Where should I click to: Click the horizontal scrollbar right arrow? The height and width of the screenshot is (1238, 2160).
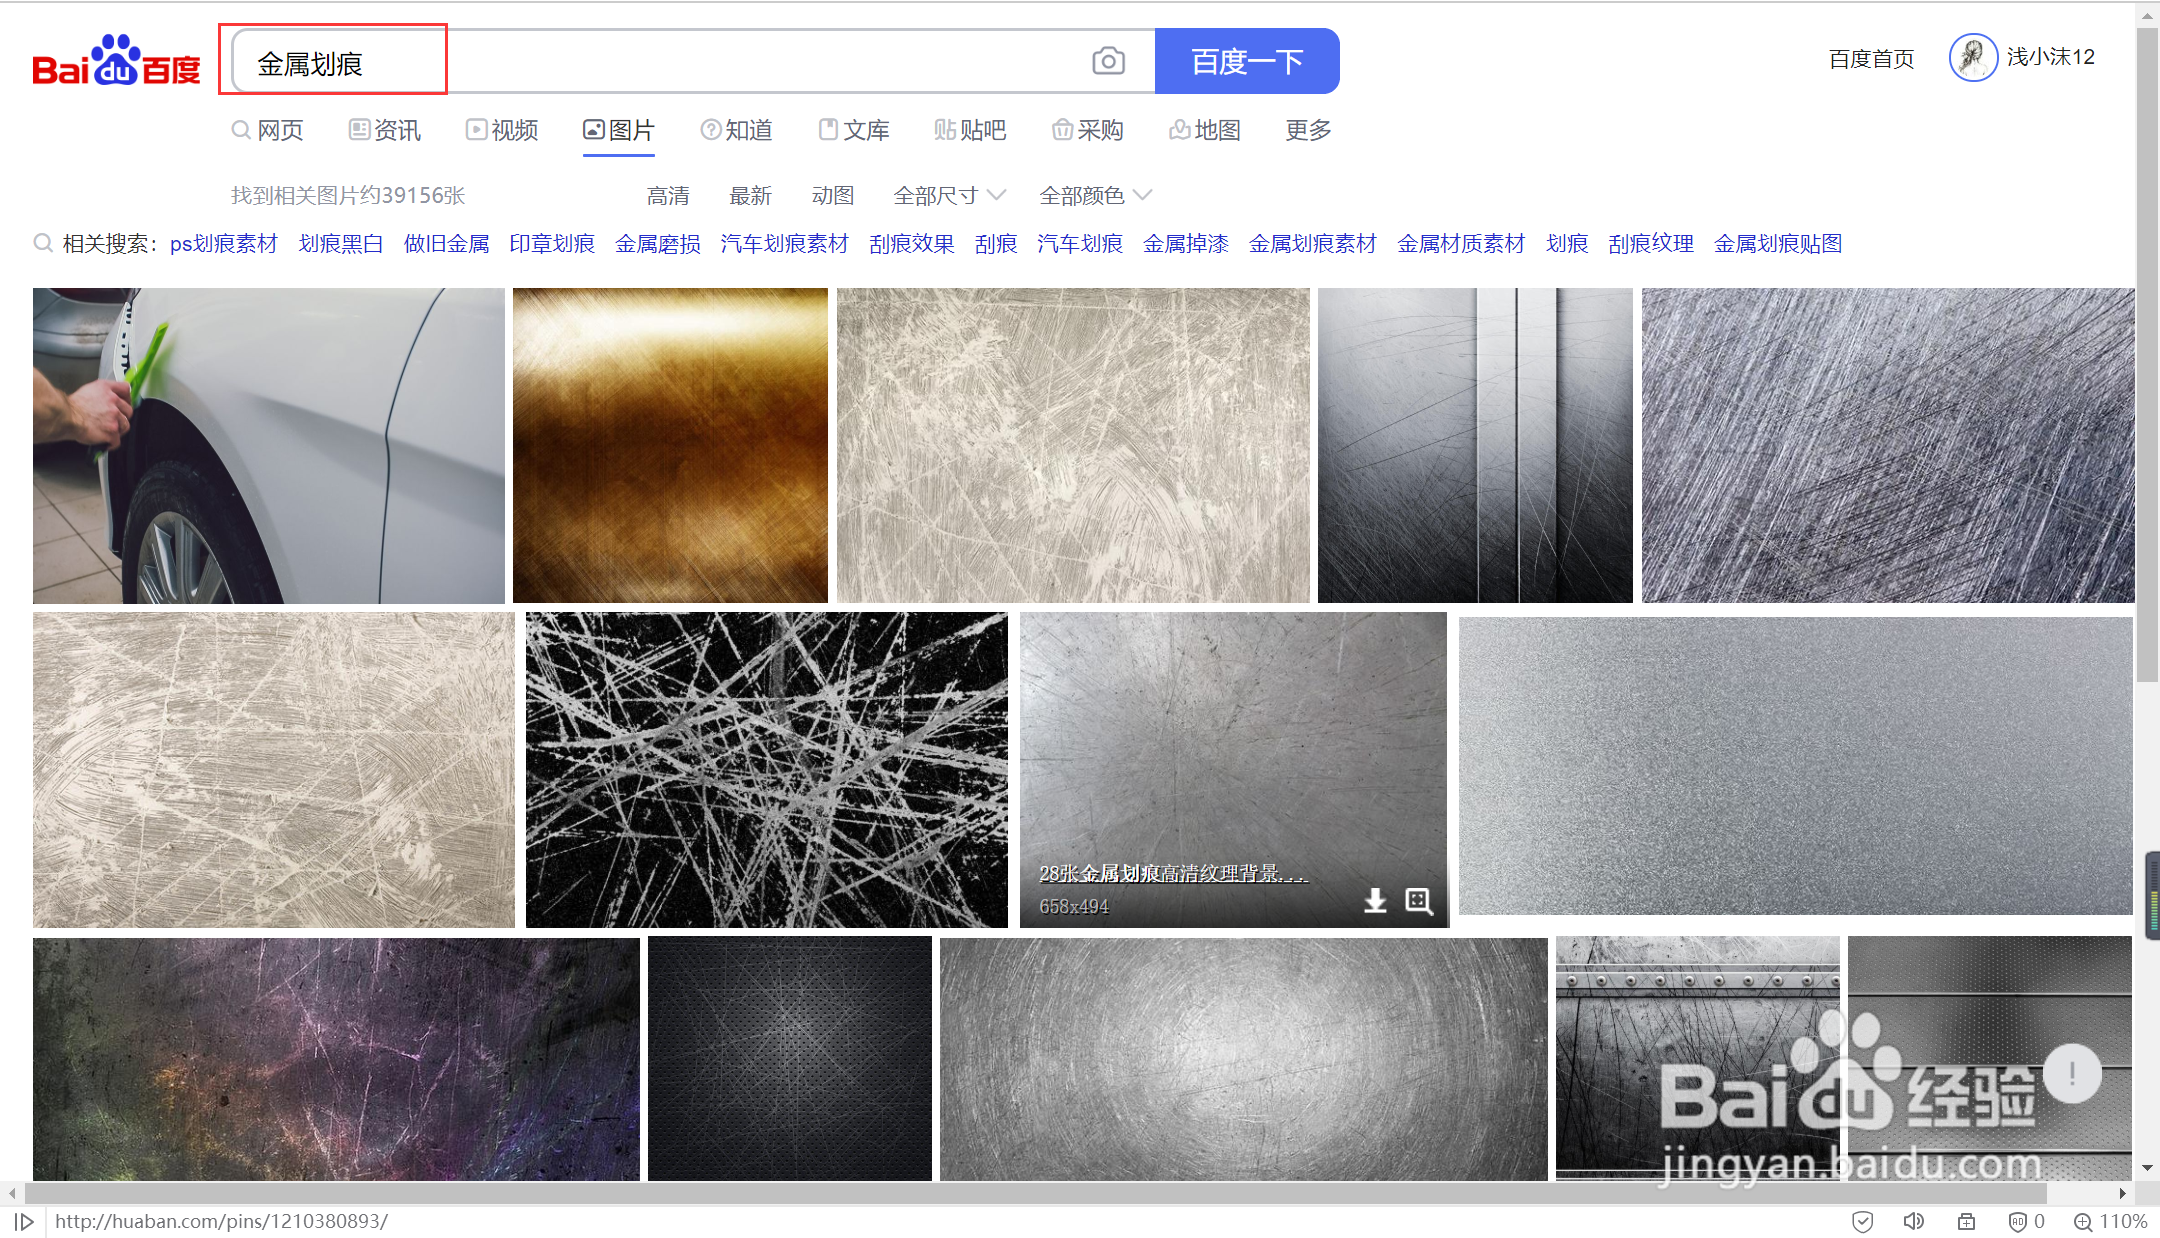2122,1193
